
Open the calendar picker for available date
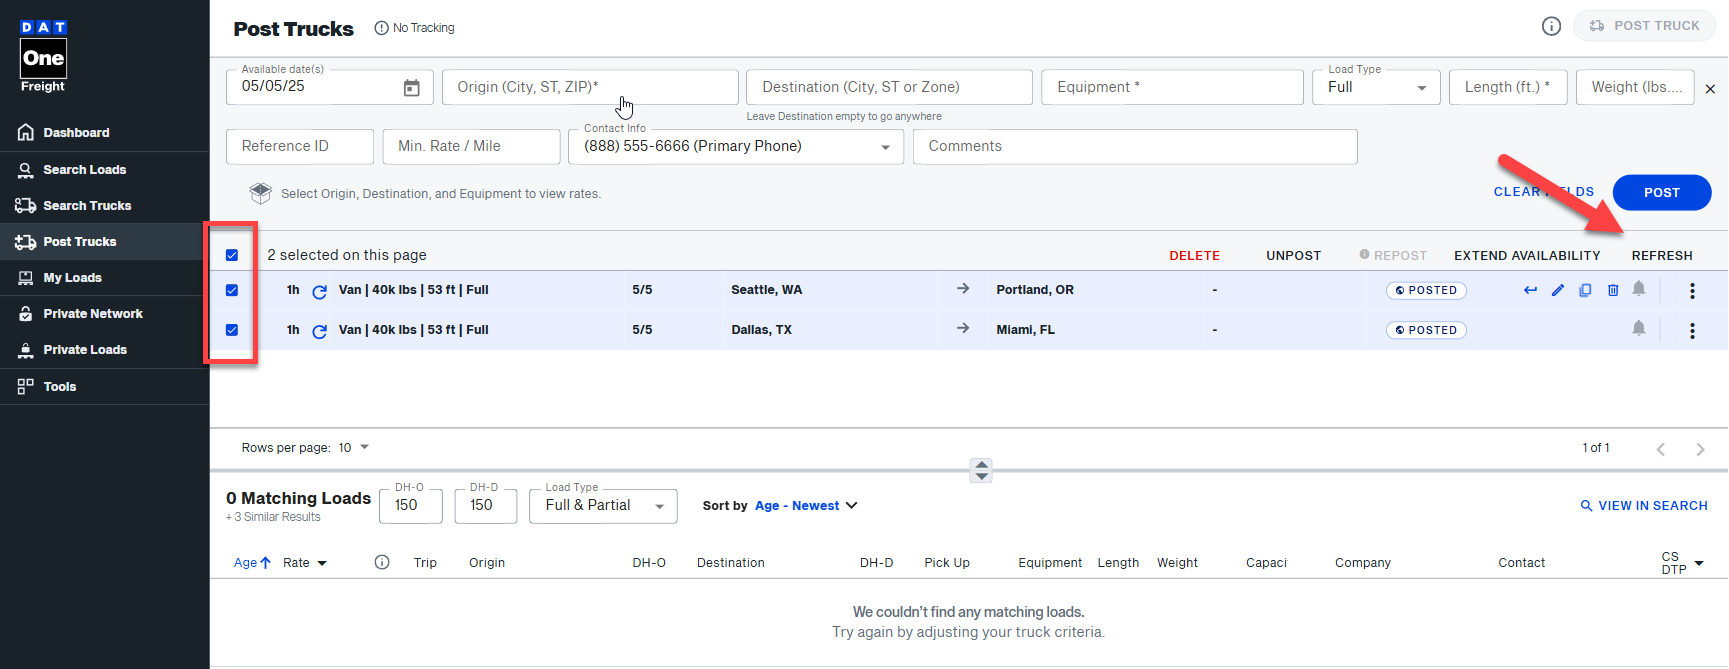click(411, 88)
